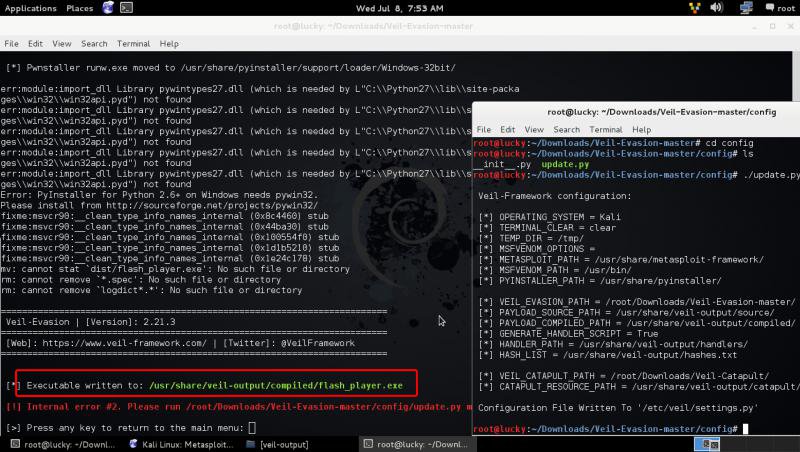Click the 'MSFVENOM_OPTIONS =' line

click(x=537, y=249)
